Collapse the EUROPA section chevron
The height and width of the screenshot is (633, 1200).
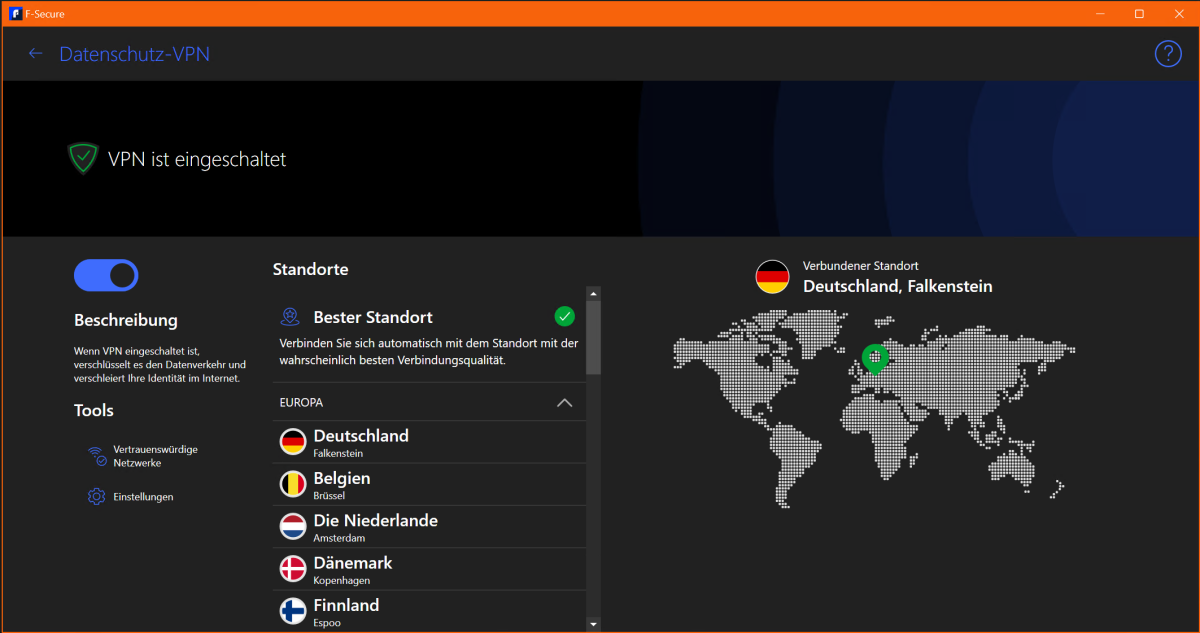(x=564, y=402)
